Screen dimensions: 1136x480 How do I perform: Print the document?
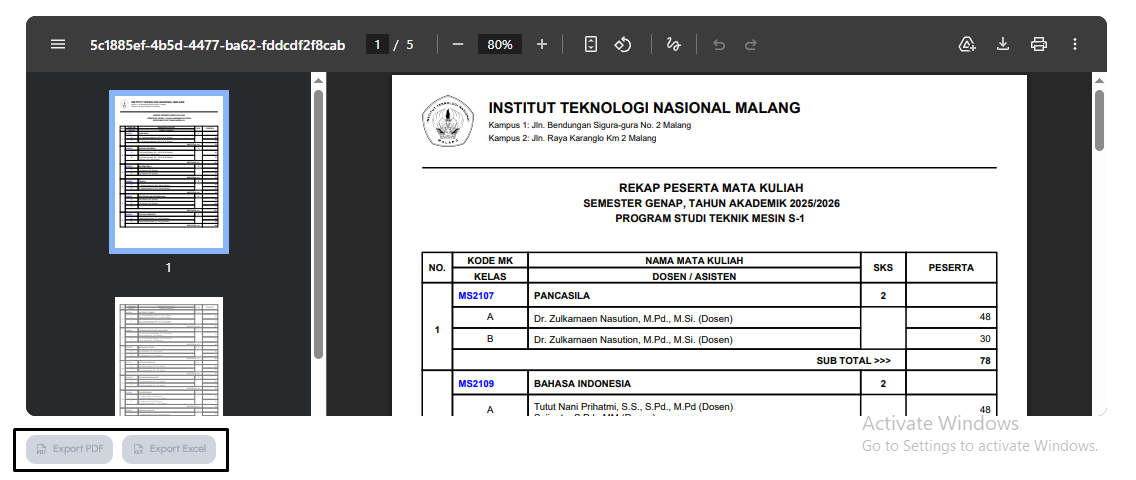coord(1039,44)
